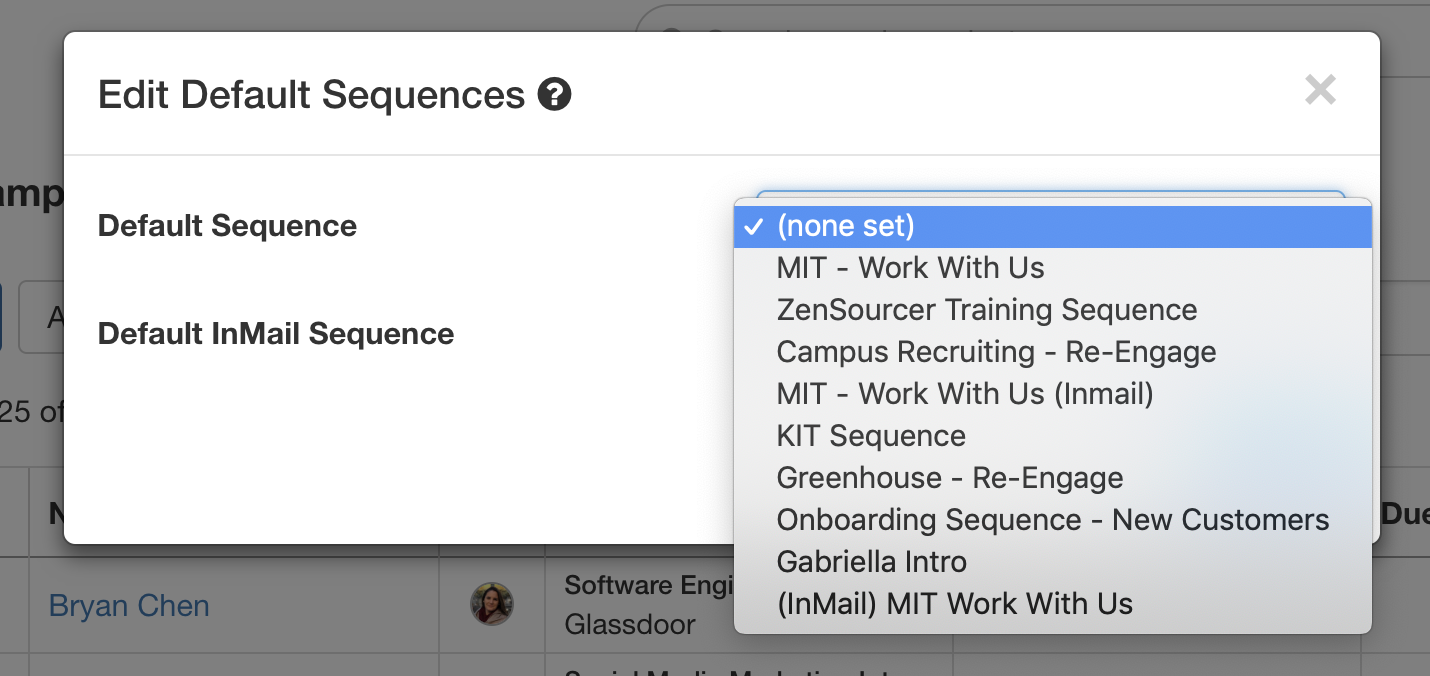Pick Greenhouse - Re-Engage from list
Image resolution: width=1430 pixels, height=676 pixels.
pos(1053,478)
